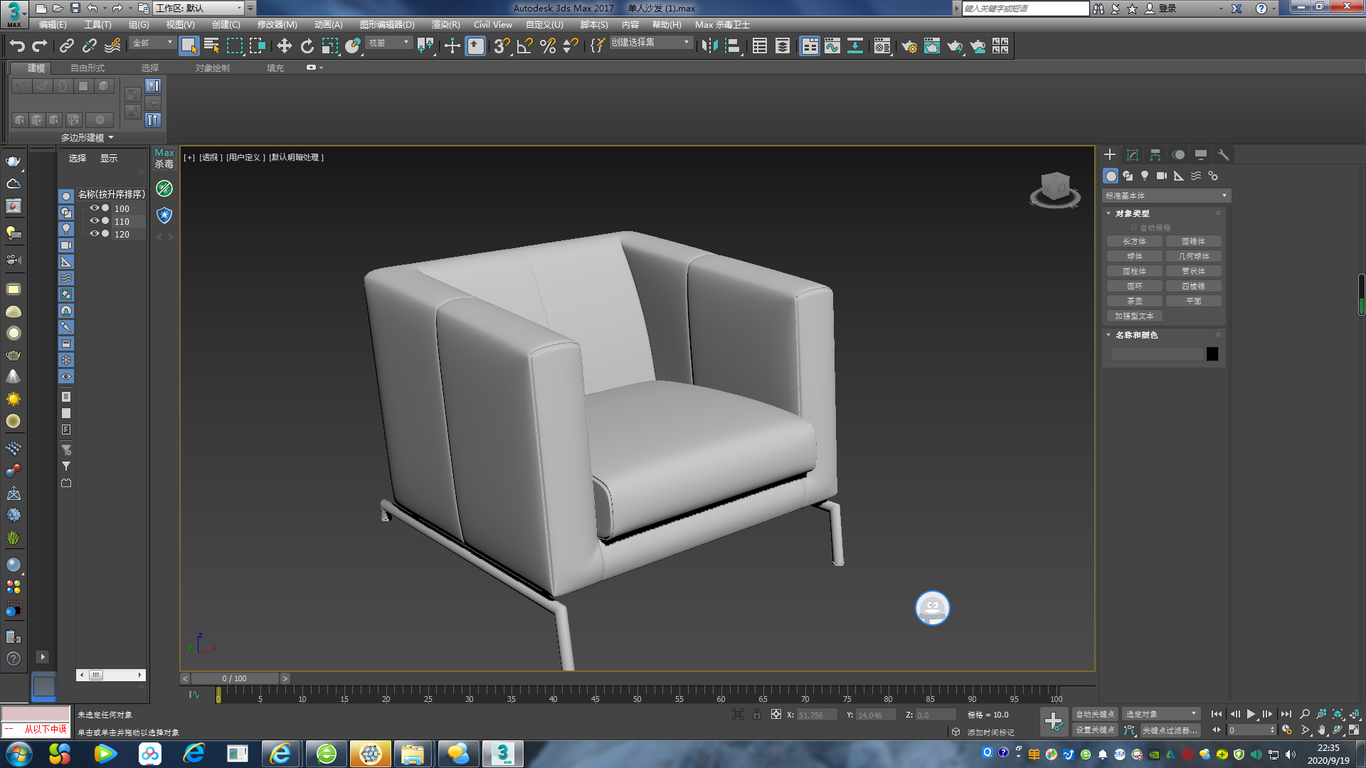Viewport: 1366px width, 768px height.
Task: Select the Shapes category icon
Action: (1128, 176)
